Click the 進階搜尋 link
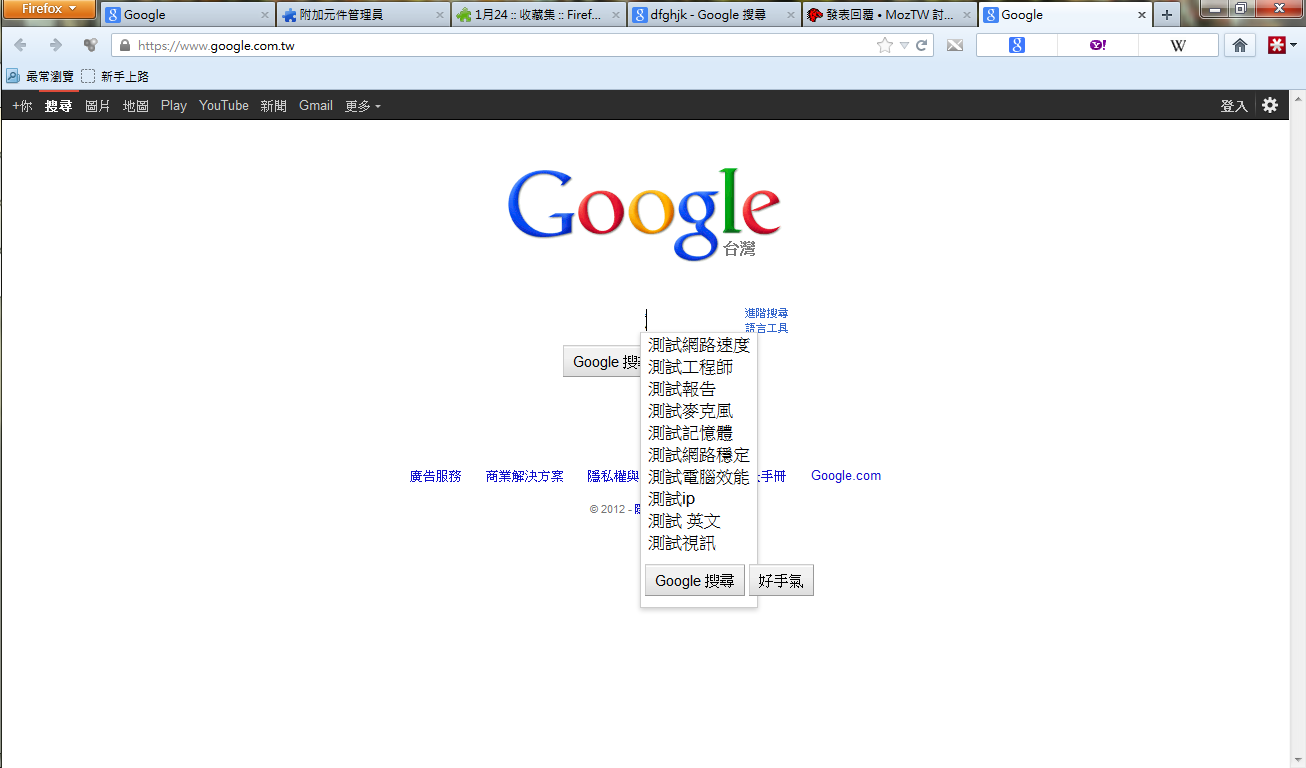 pos(766,313)
